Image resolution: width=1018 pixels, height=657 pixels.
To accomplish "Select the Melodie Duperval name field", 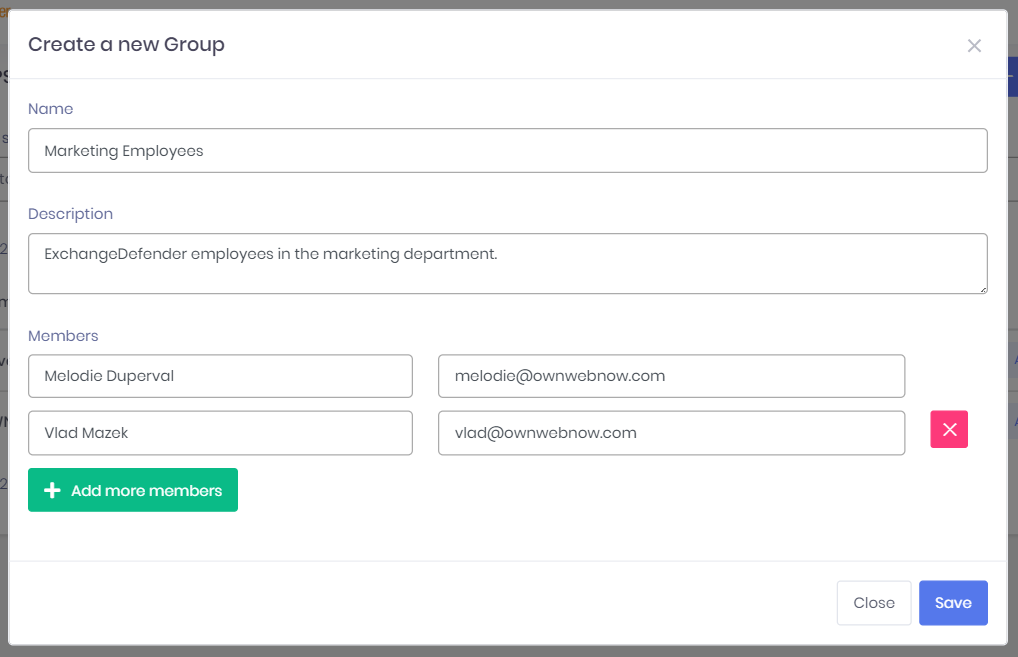I will point(220,376).
